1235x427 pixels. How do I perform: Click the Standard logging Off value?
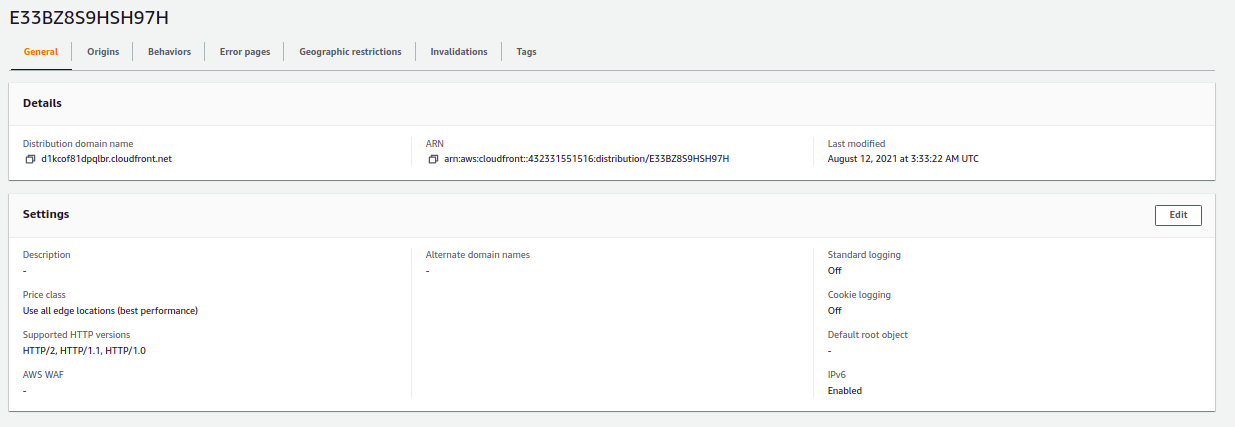835,271
